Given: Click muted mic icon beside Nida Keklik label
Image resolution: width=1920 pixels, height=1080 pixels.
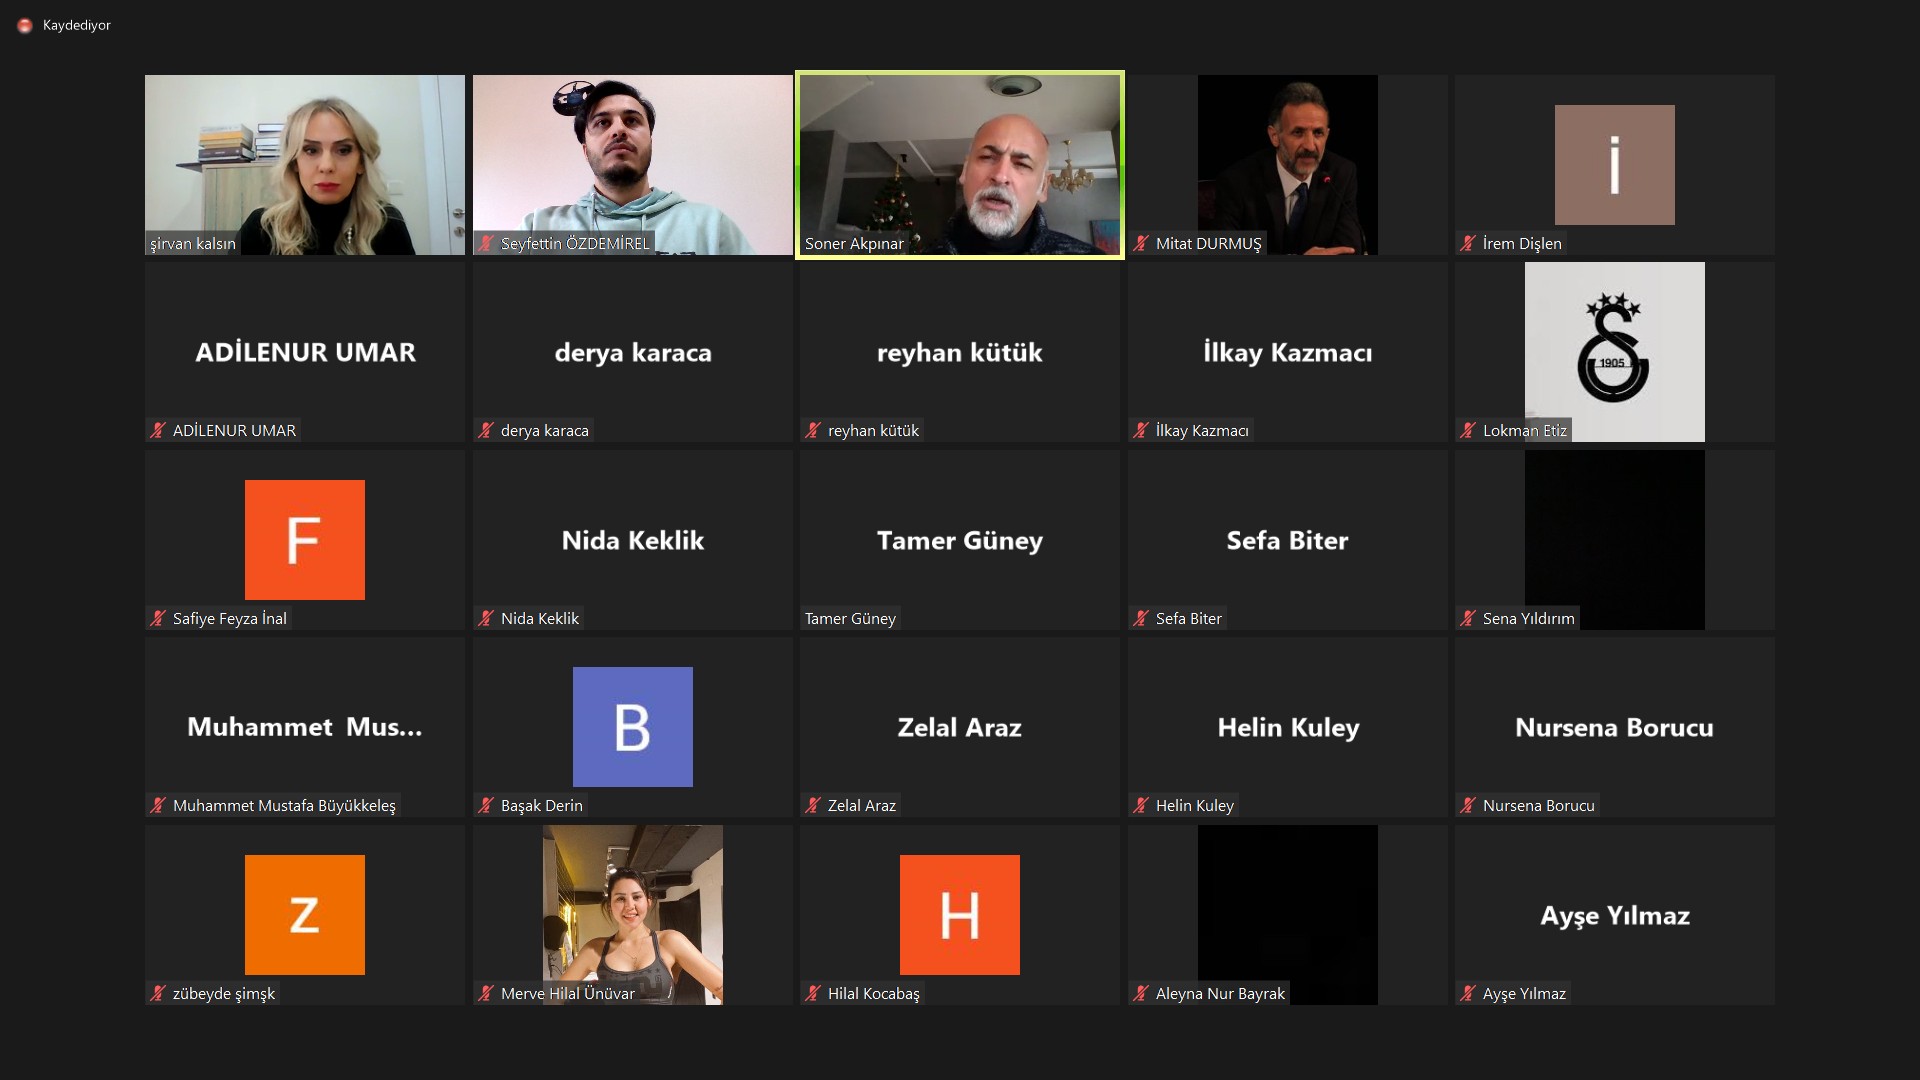Looking at the screenshot, I should (x=486, y=618).
